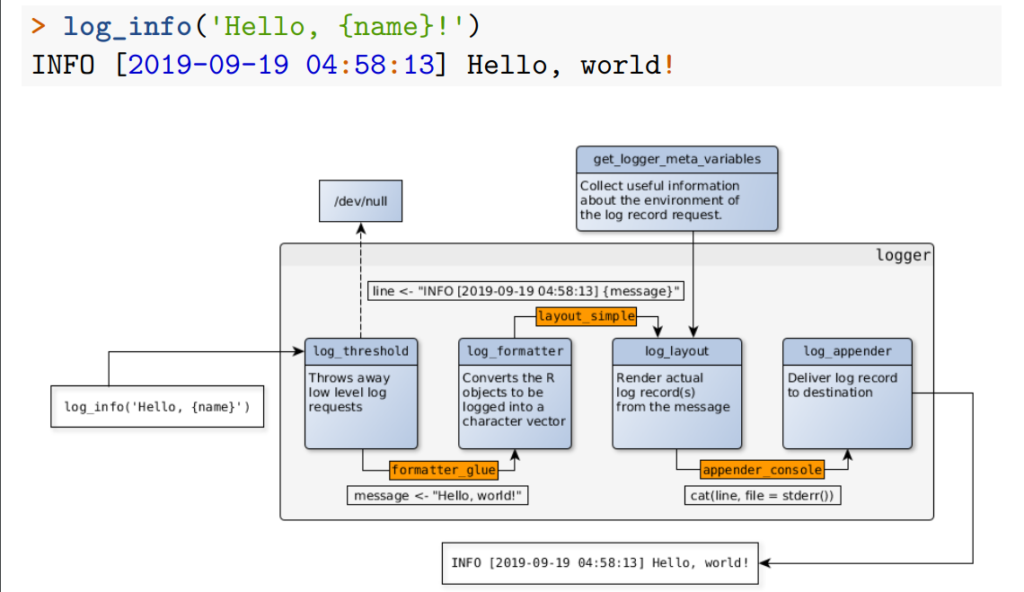Click the get_logger_meta_variables header
This screenshot has height=592, width=1024.
click(x=677, y=159)
